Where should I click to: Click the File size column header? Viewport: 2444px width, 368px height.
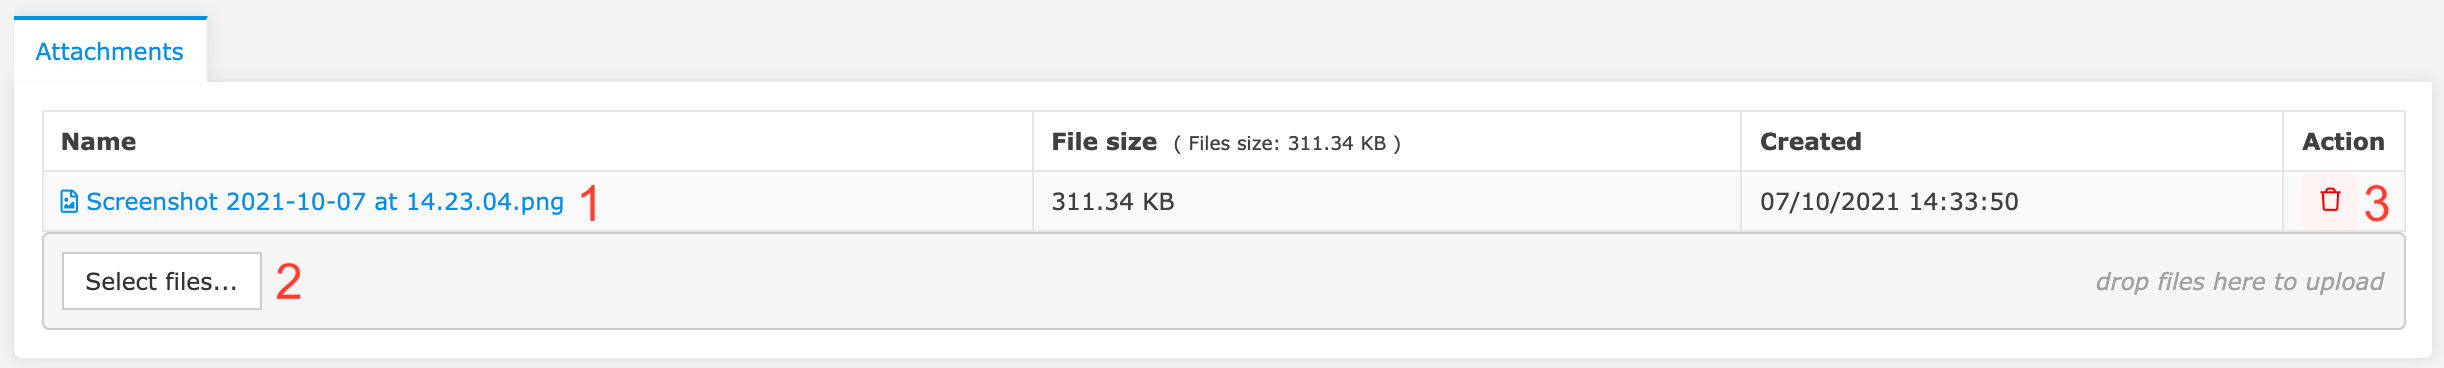pyautogui.click(x=1104, y=142)
